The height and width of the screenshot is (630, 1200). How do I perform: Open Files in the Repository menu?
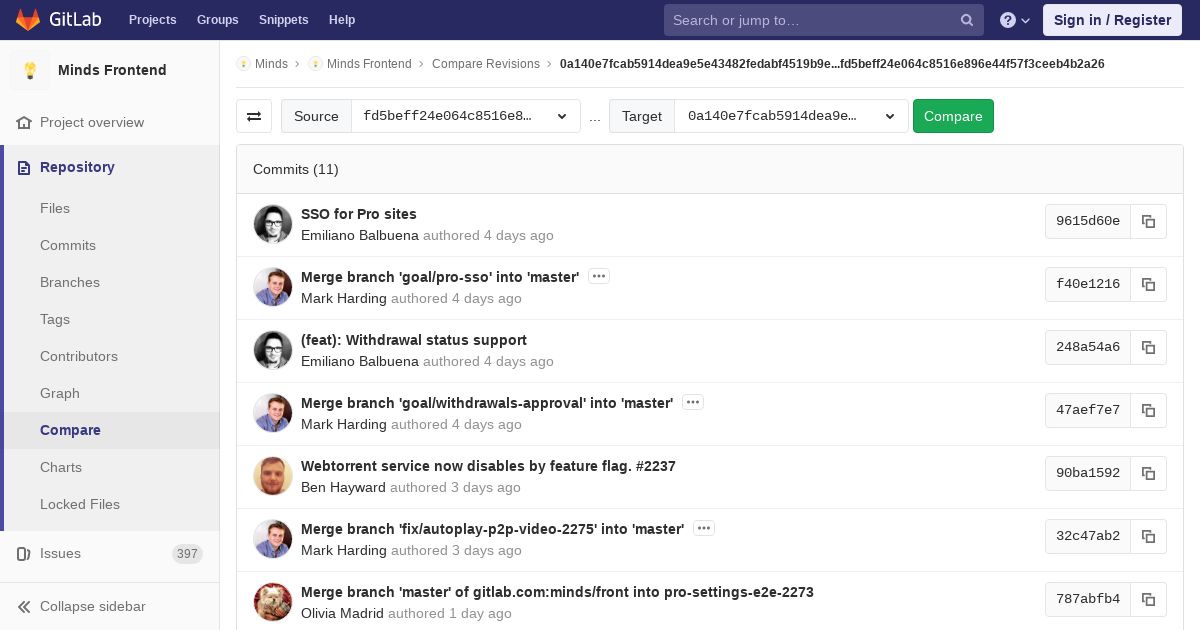(55, 208)
